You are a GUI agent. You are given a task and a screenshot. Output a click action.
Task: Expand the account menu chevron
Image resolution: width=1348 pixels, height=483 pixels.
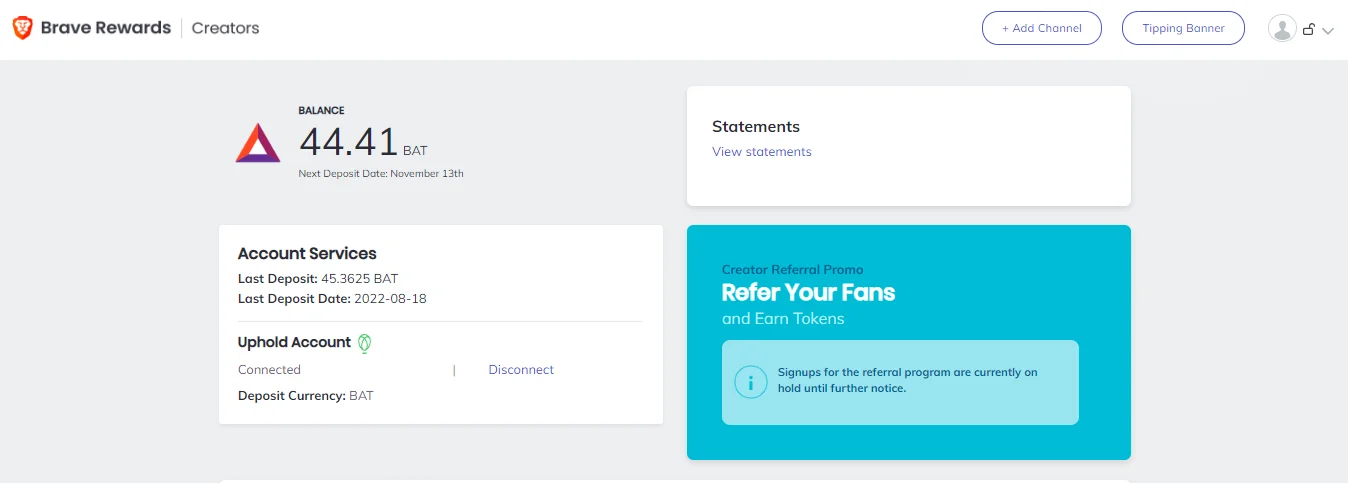1328,31
